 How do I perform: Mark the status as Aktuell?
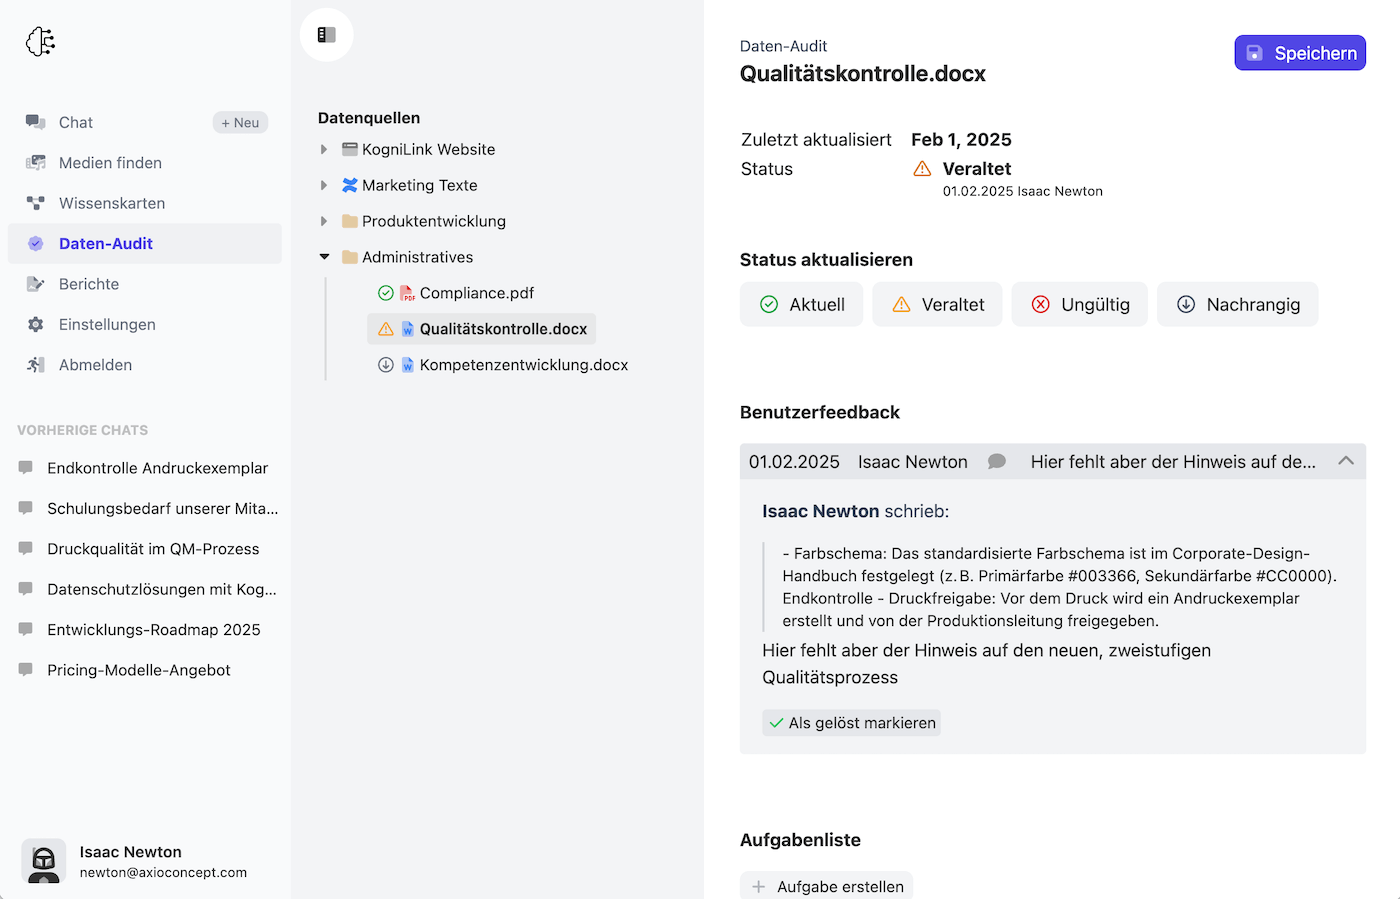pos(801,304)
